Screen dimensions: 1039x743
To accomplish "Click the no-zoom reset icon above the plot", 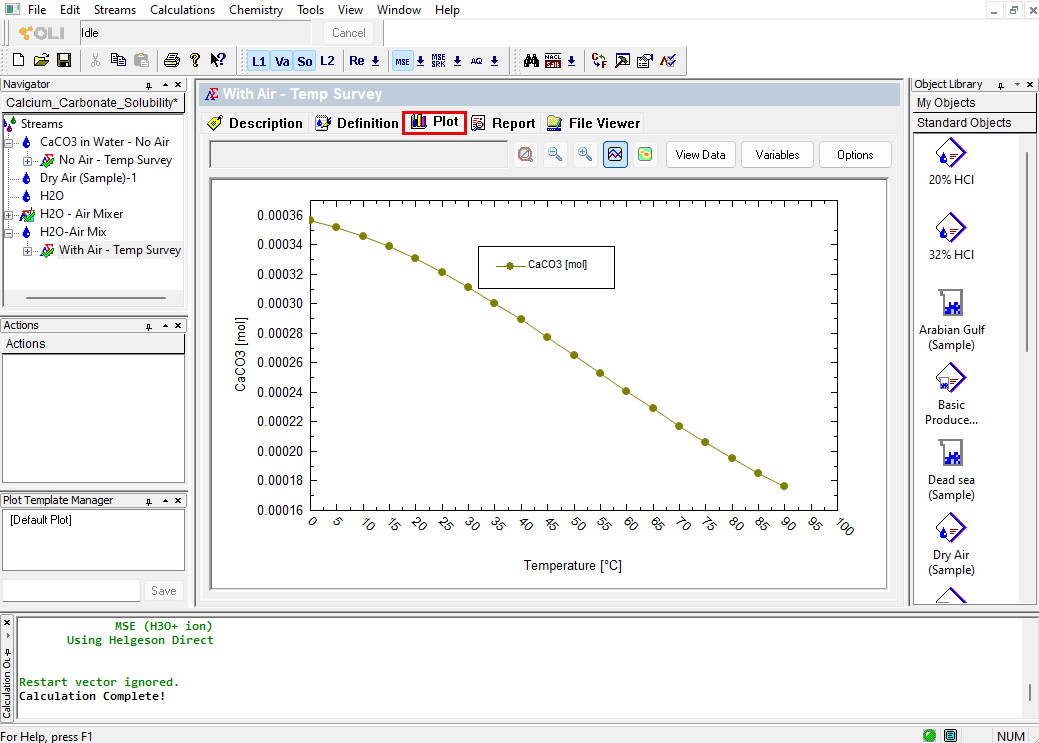I will pyautogui.click(x=525, y=154).
